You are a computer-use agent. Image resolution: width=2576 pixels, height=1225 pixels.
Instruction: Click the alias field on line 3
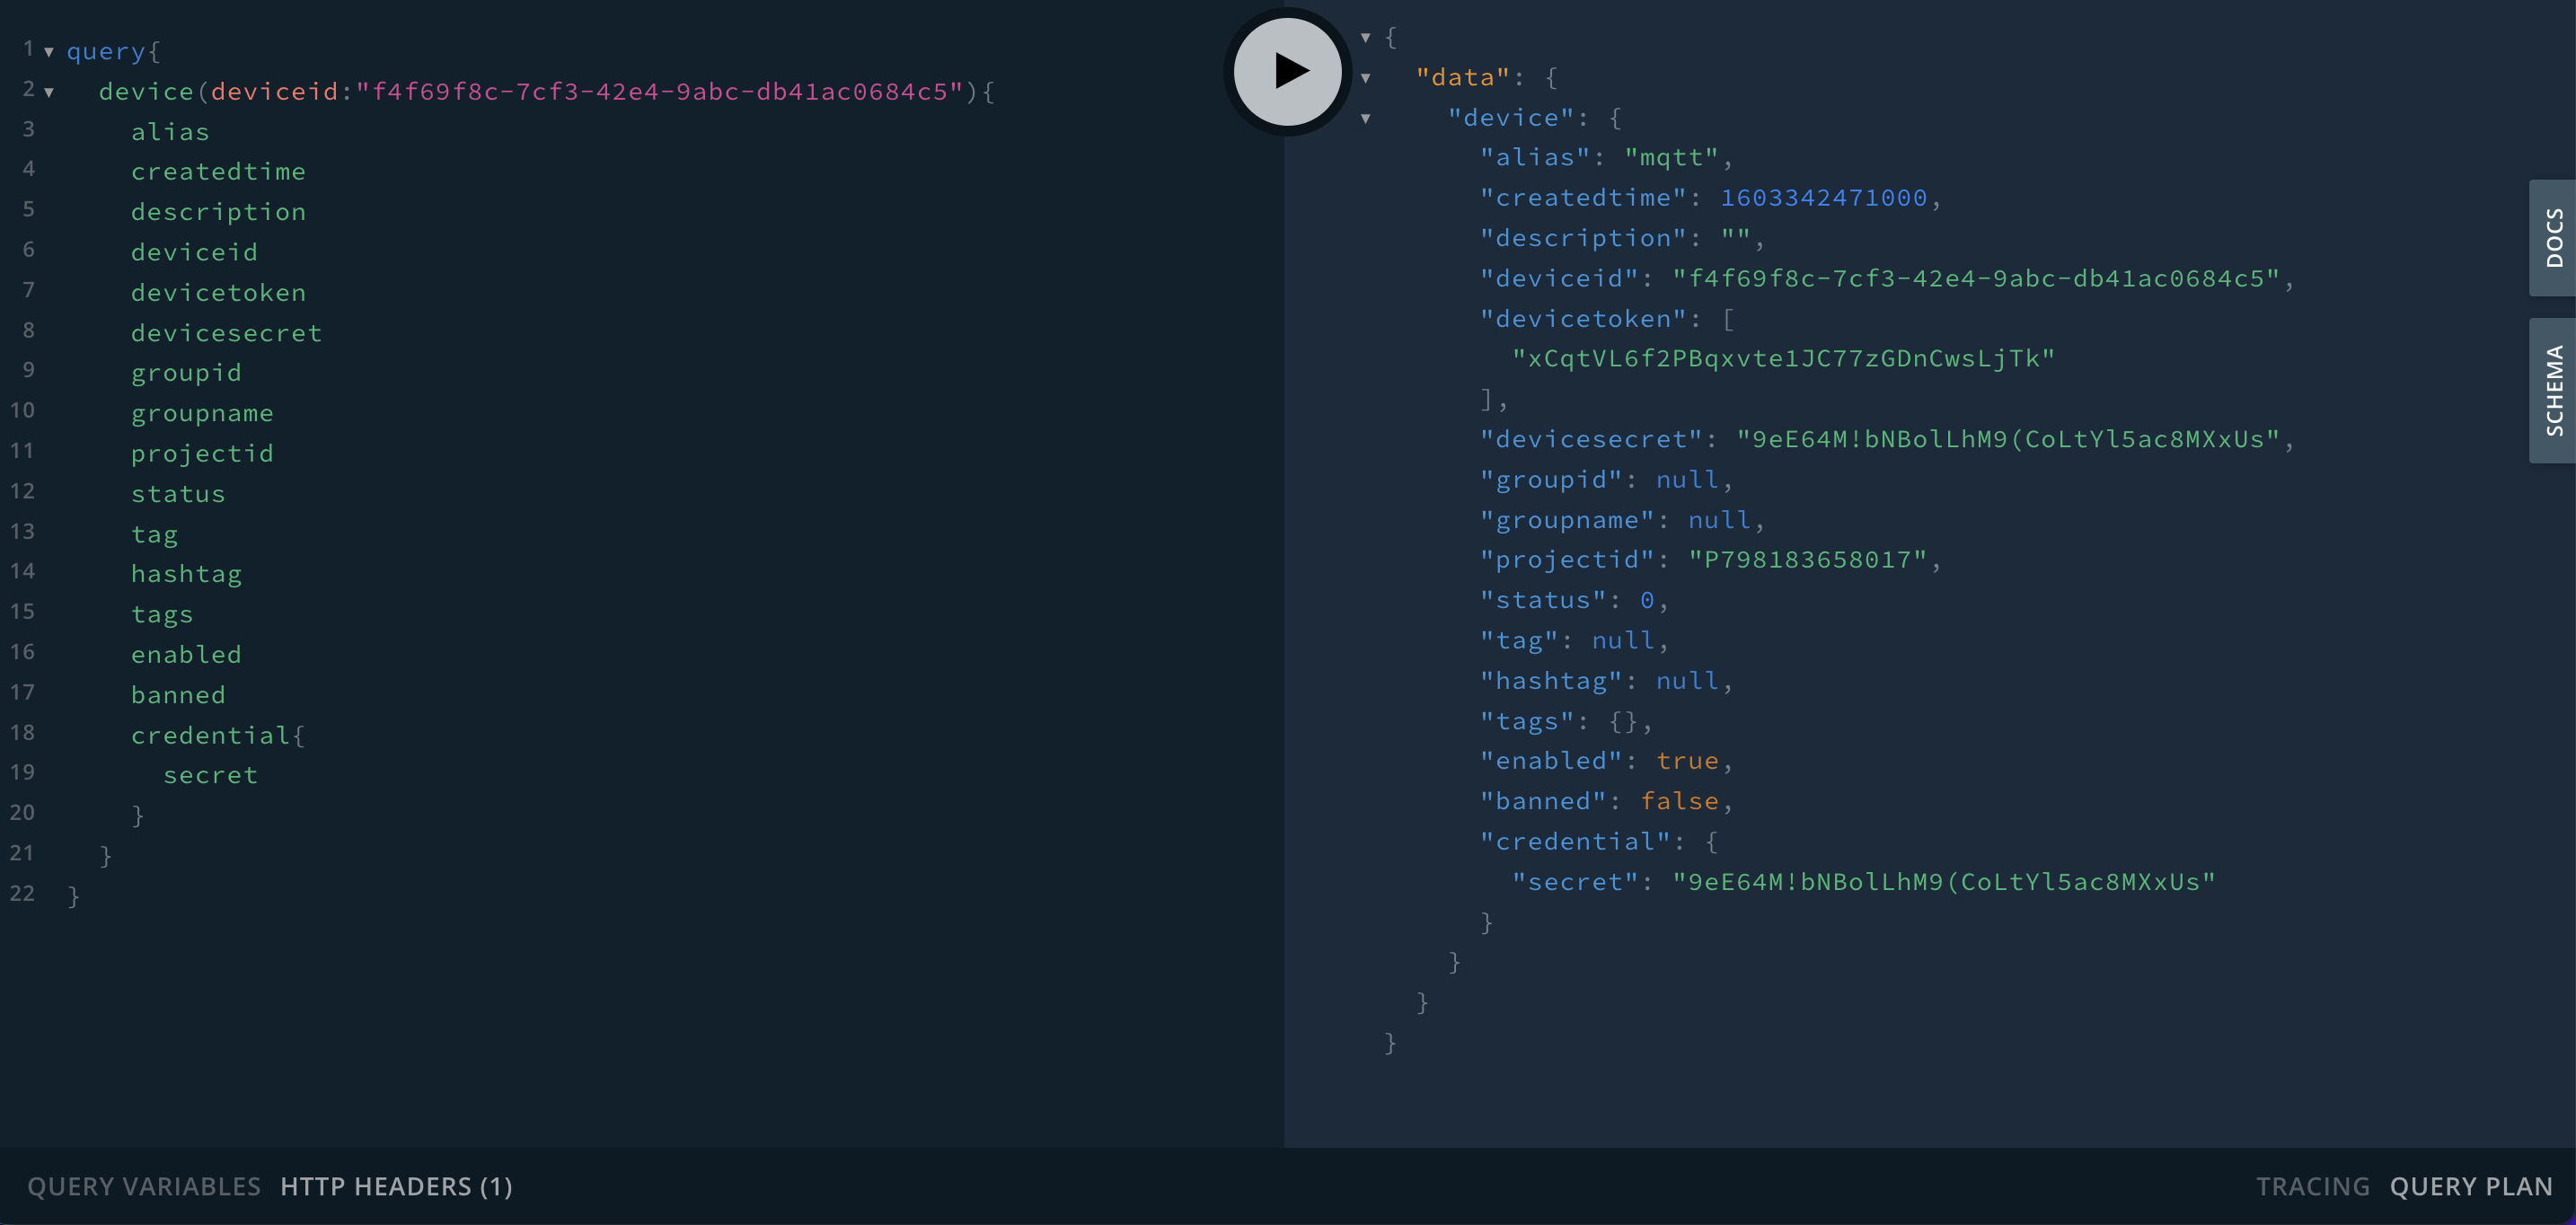click(170, 132)
